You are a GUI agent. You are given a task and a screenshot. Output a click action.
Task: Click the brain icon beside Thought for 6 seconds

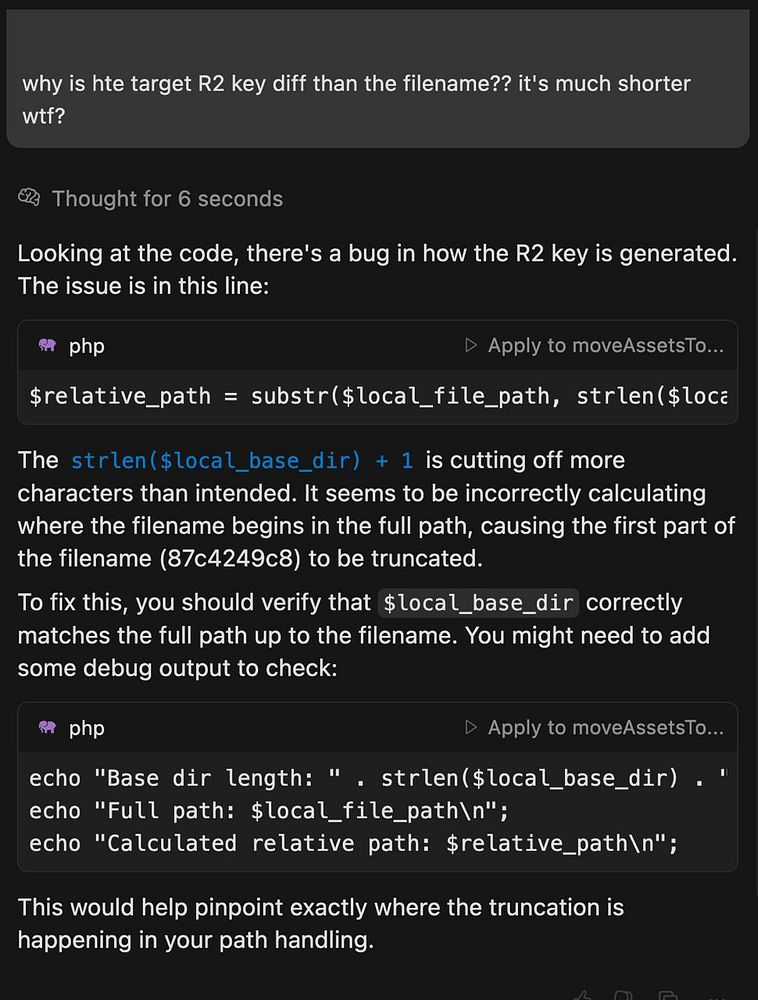28,198
